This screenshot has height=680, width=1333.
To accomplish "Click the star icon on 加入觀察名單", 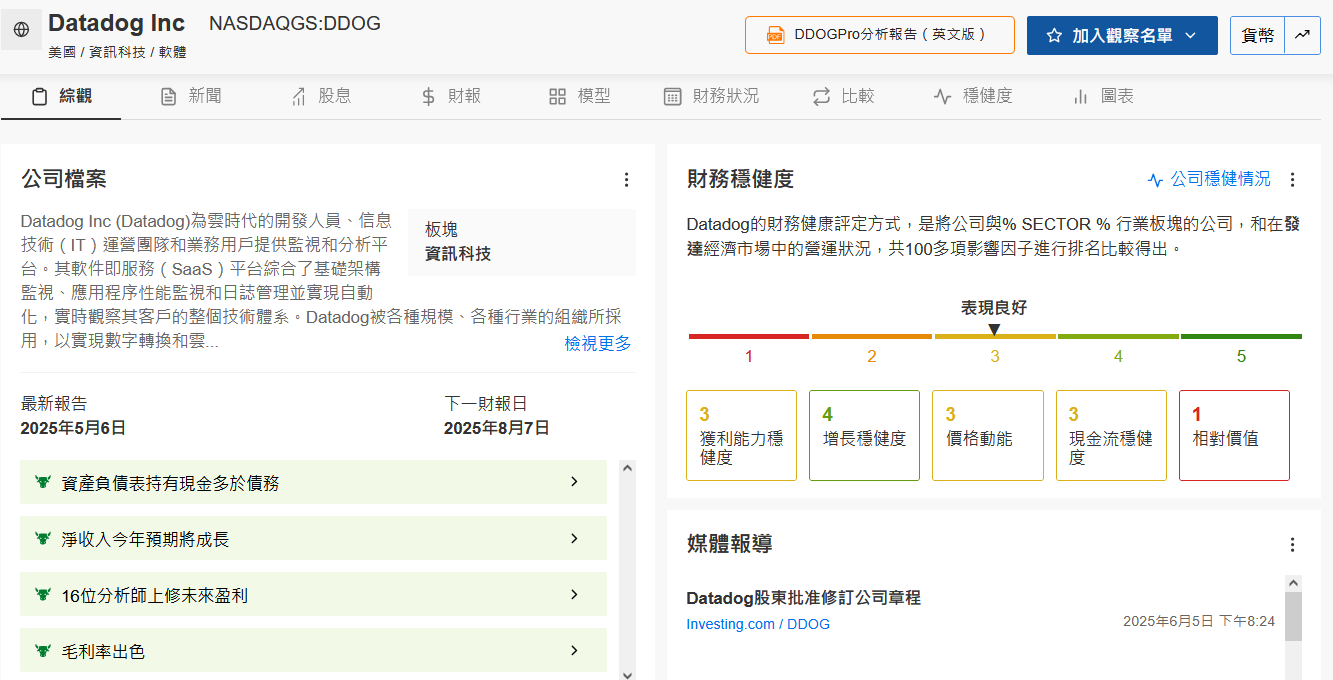I will click(1054, 35).
